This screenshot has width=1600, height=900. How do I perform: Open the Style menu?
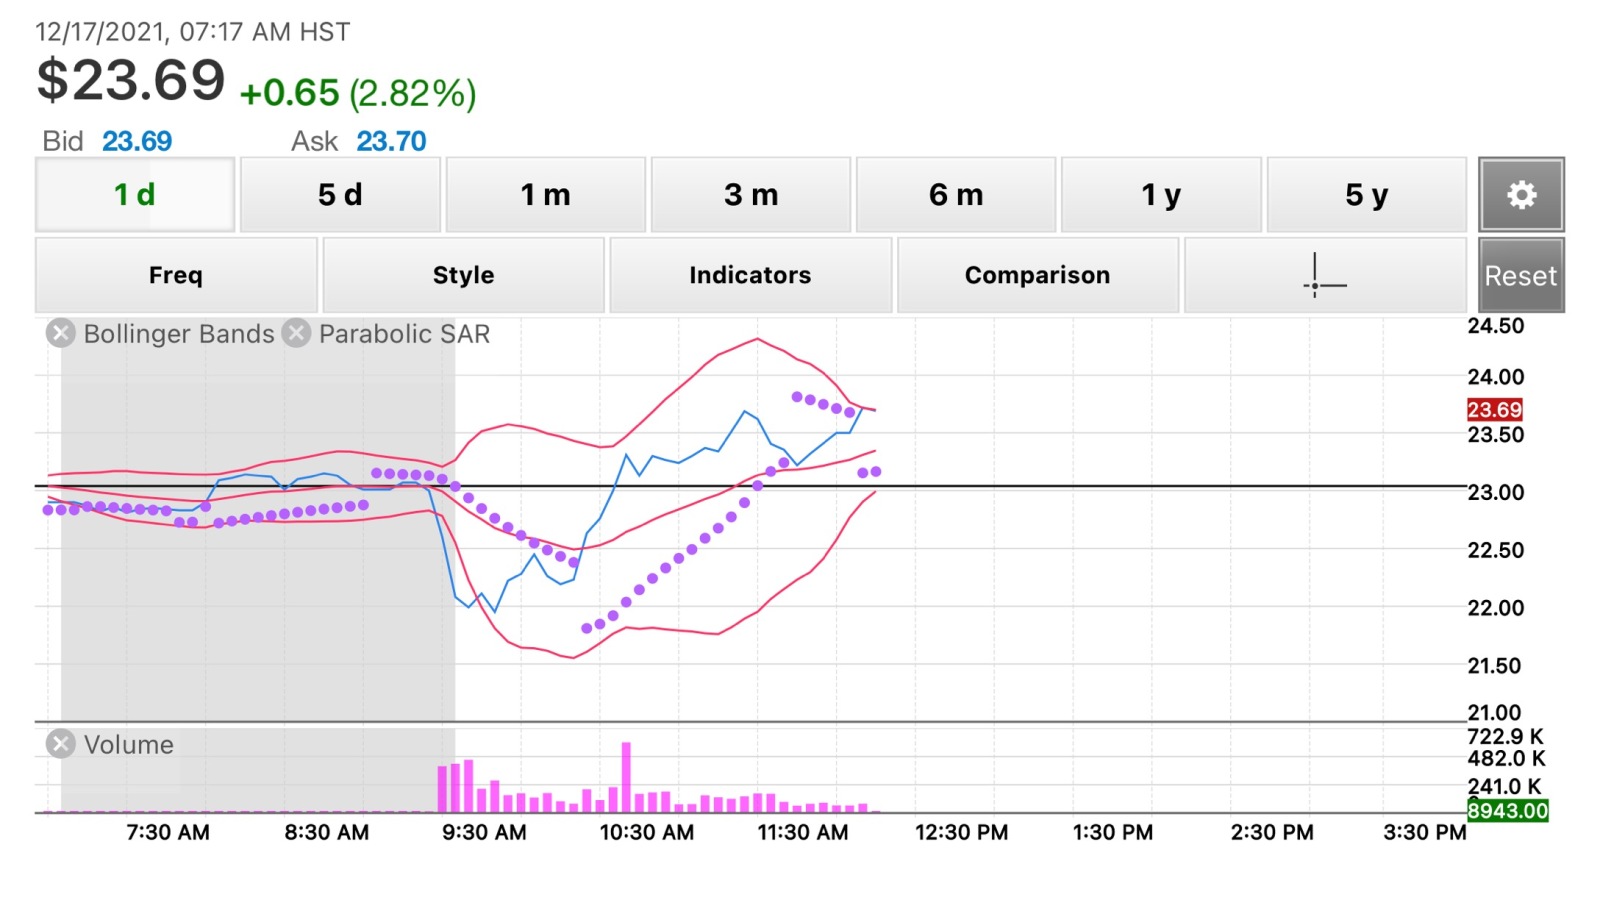(x=464, y=275)
